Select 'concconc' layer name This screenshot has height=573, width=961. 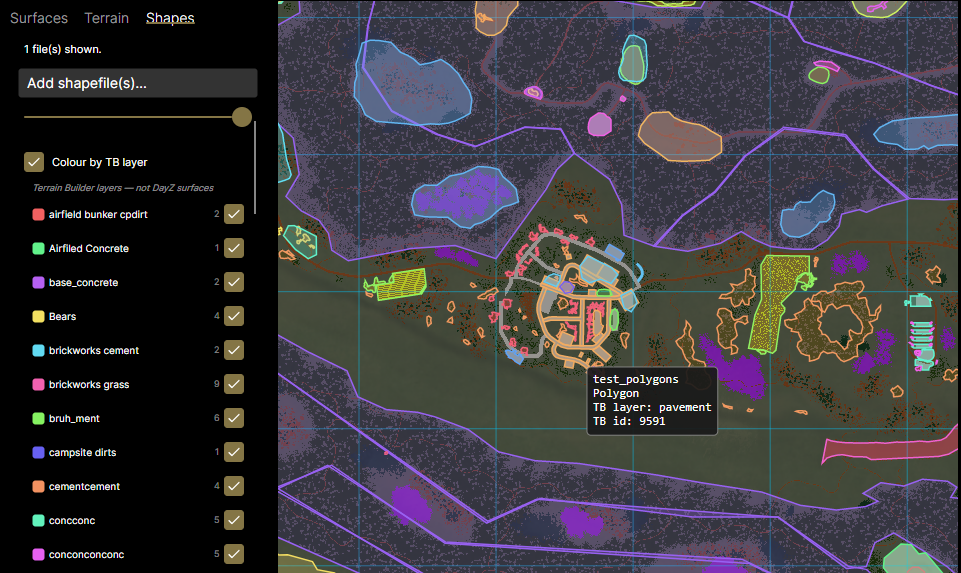tap(72, 520)
